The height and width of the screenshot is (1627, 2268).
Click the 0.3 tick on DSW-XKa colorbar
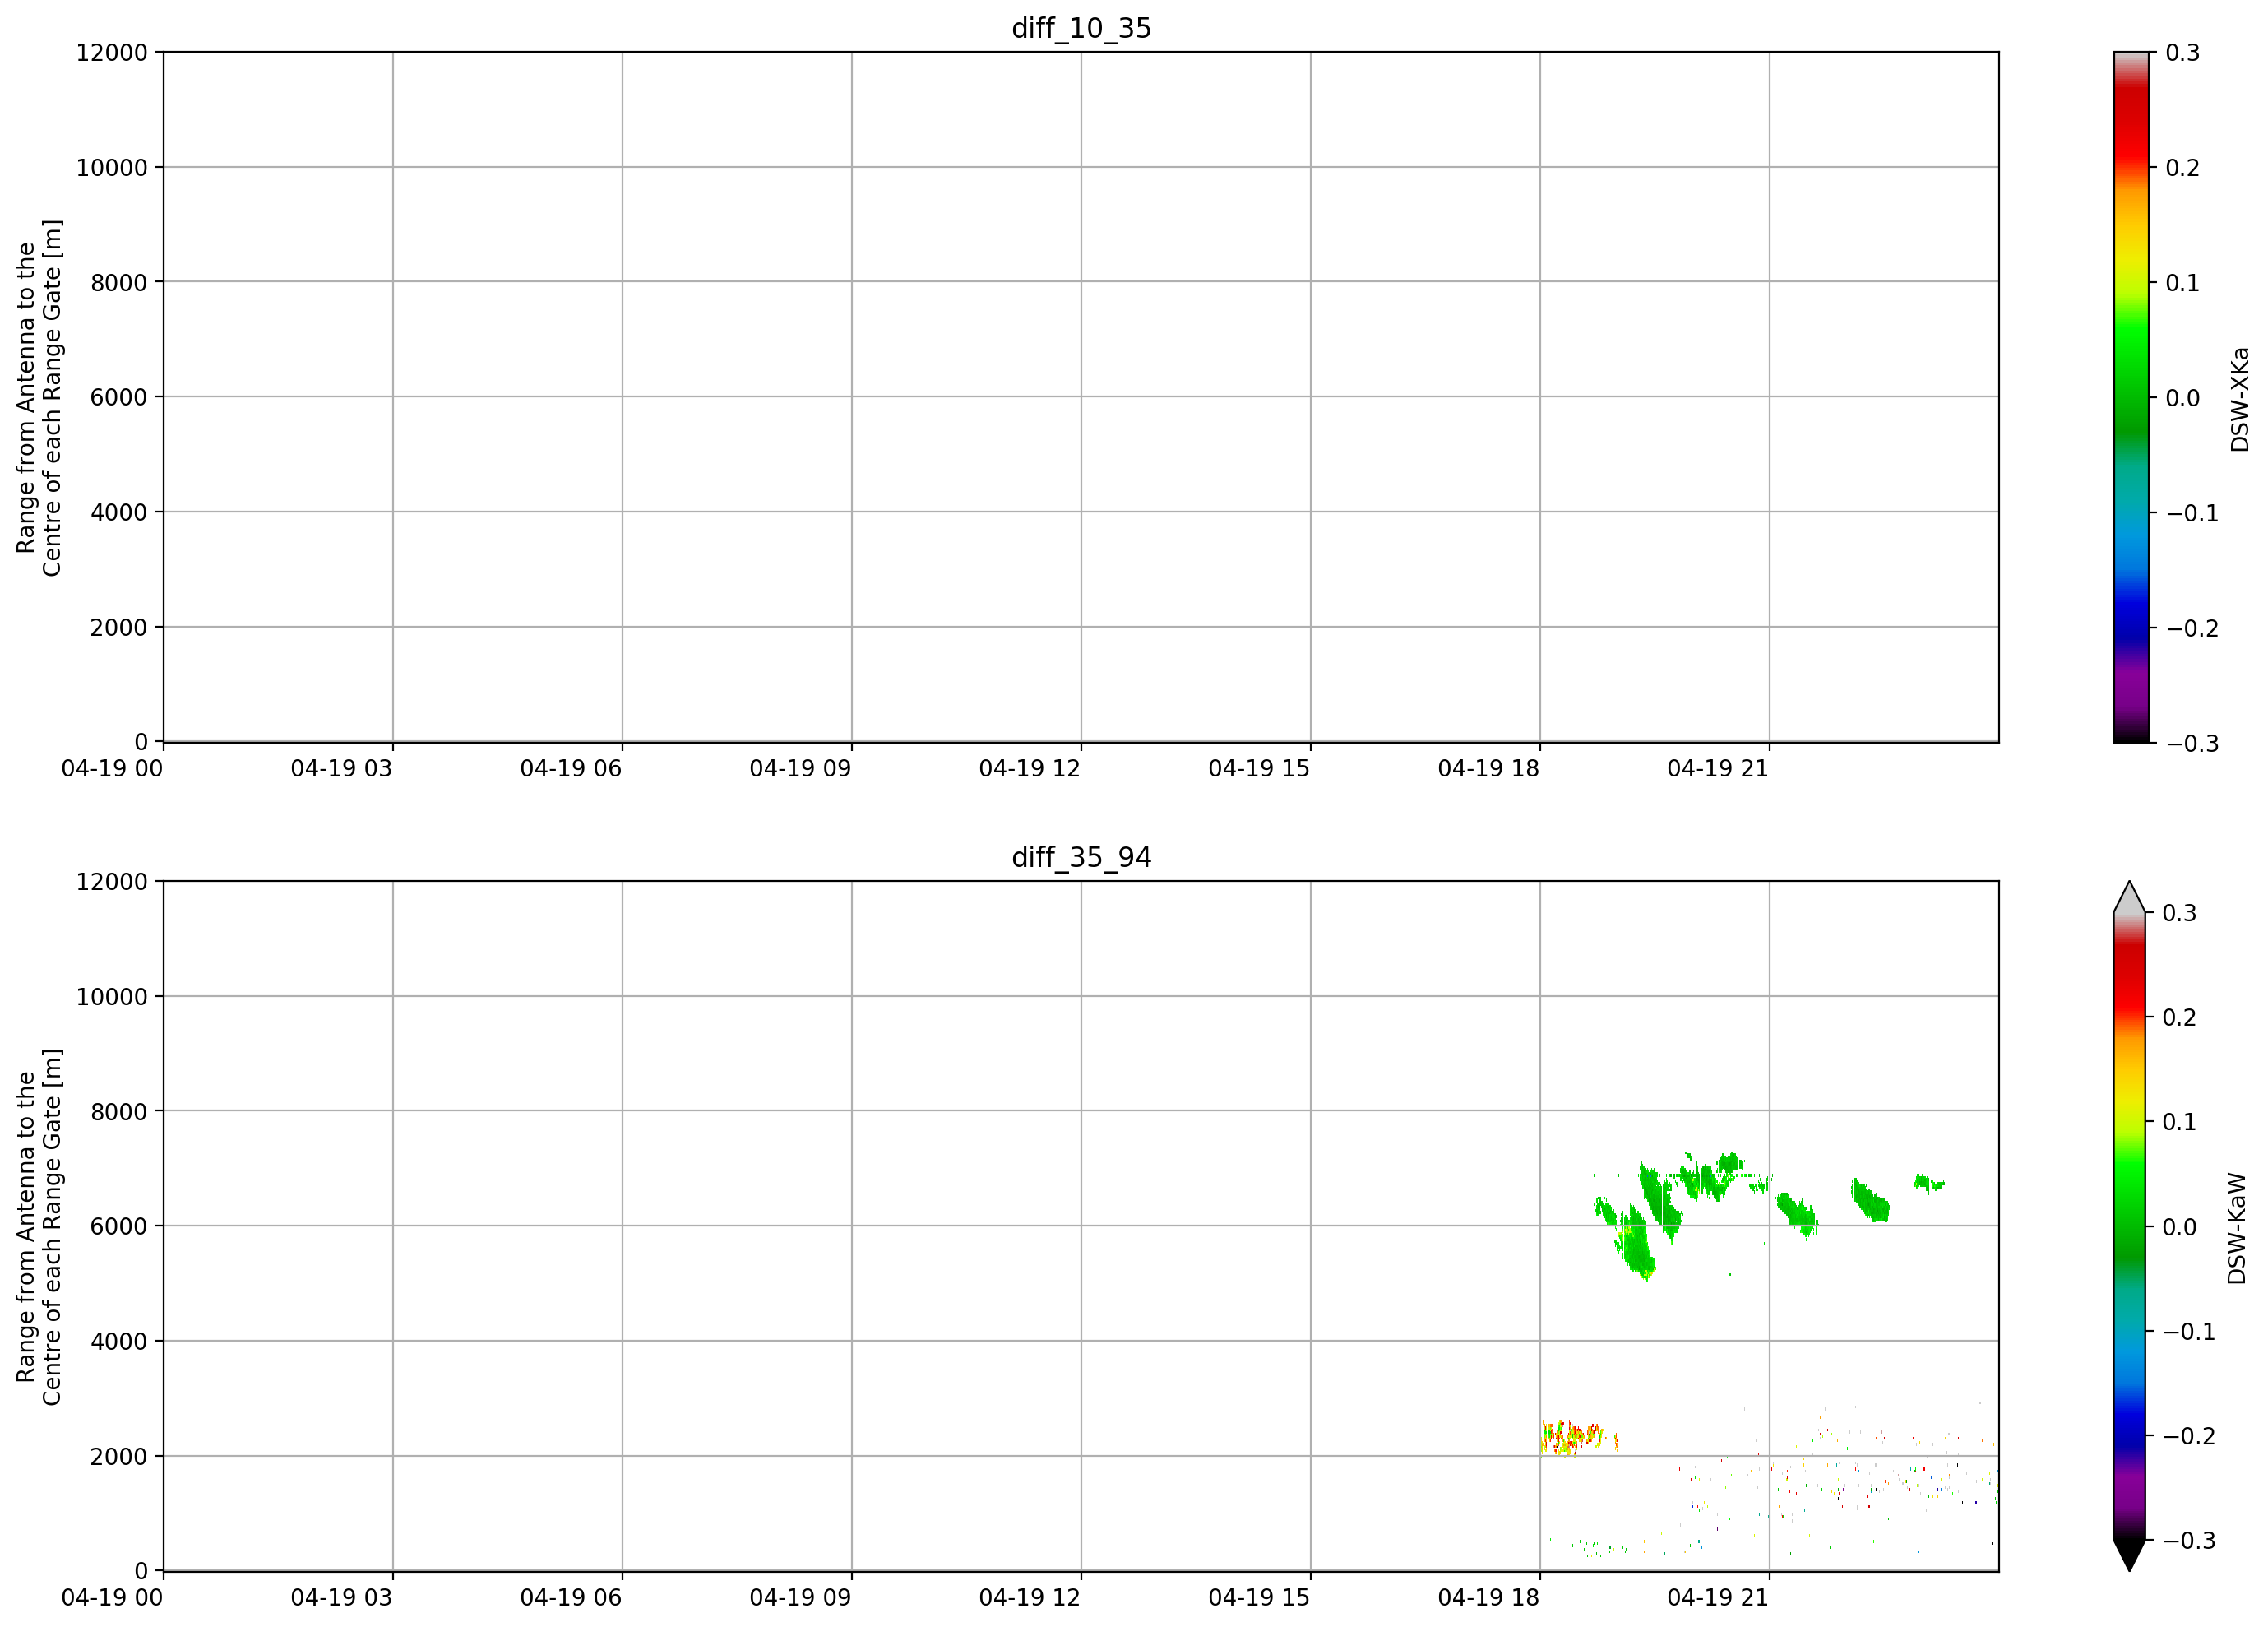pos(2183,53)
